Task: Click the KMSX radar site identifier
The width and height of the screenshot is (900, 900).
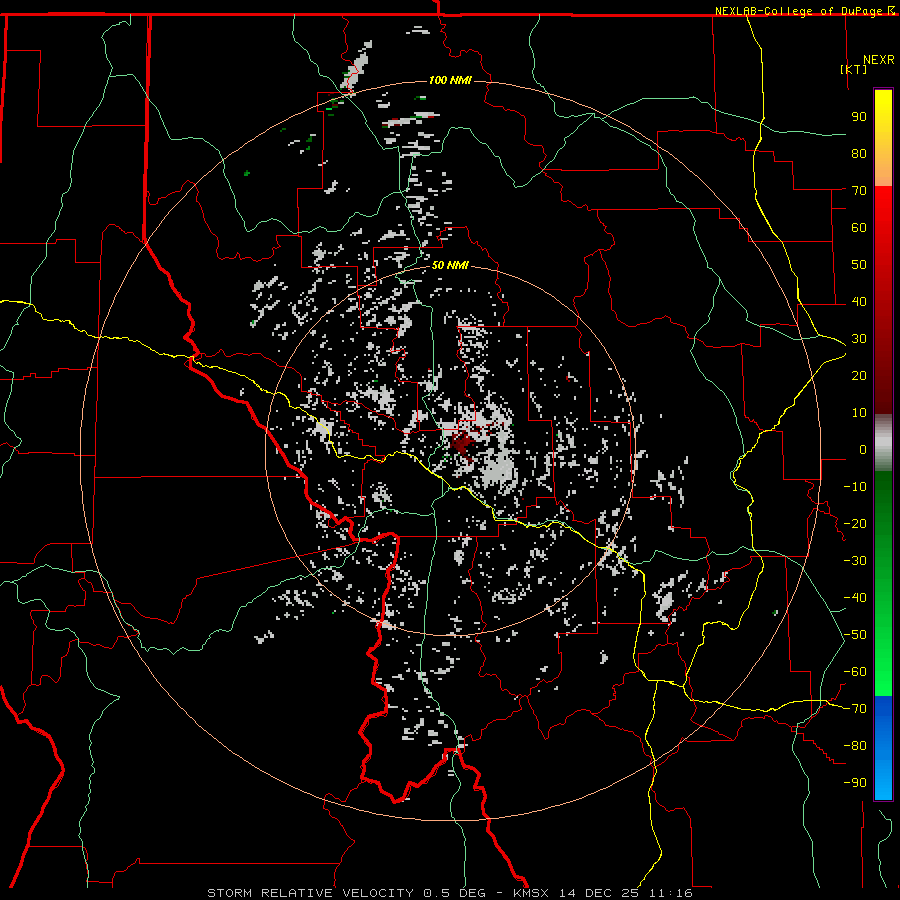Action: (531, 893)
